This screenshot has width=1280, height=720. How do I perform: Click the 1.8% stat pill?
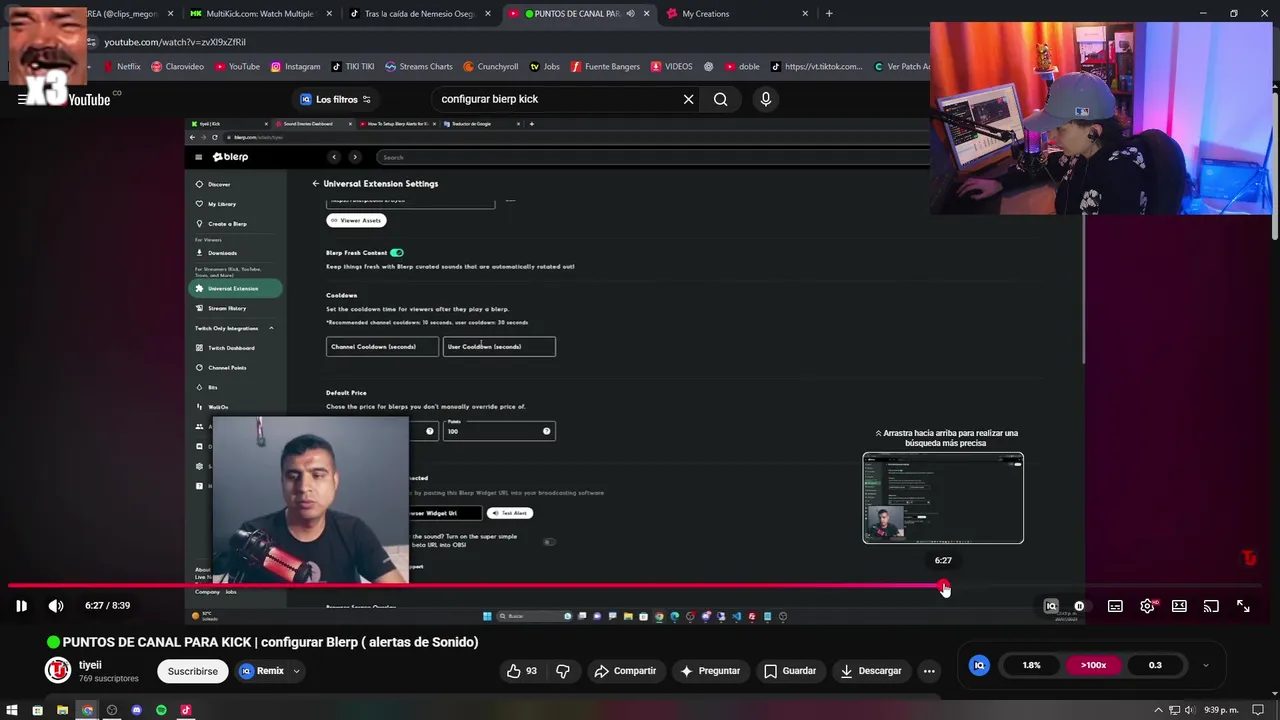pos(1031,665)
